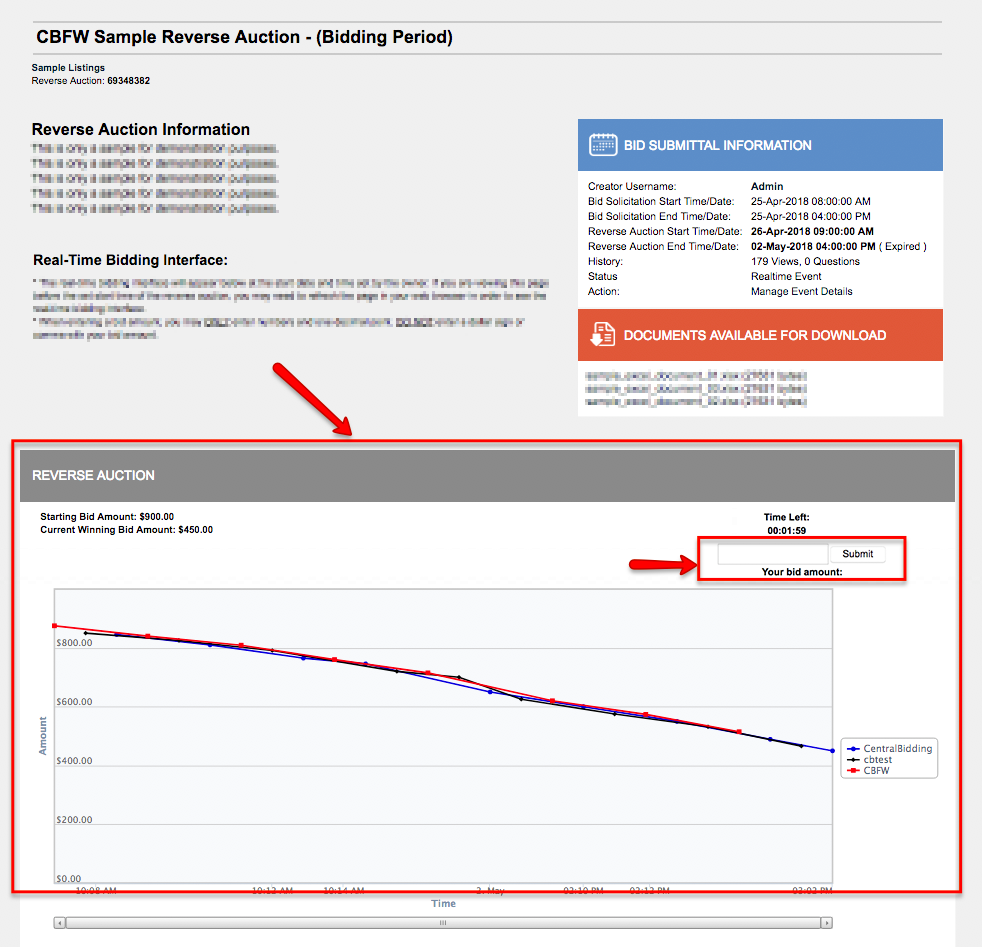Download the first listed sample document

(696, 376)
